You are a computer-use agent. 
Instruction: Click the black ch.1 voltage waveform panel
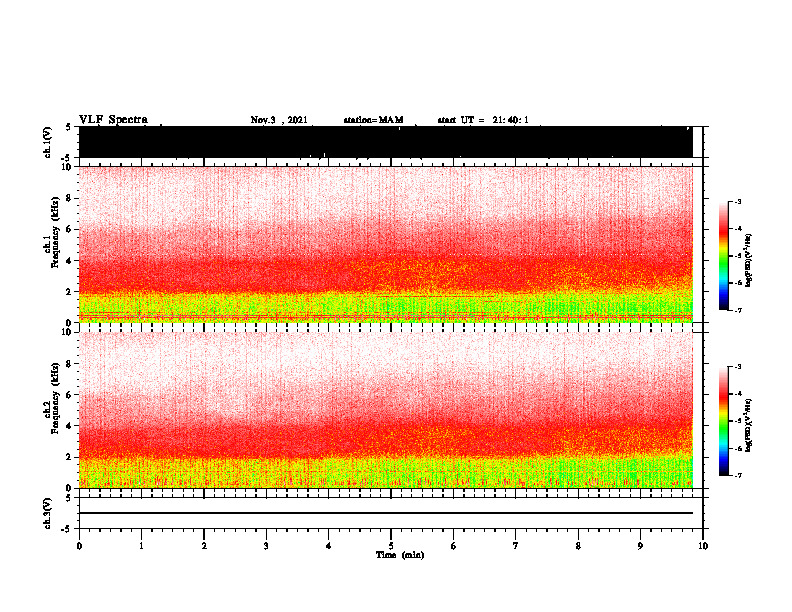(385, 142)
